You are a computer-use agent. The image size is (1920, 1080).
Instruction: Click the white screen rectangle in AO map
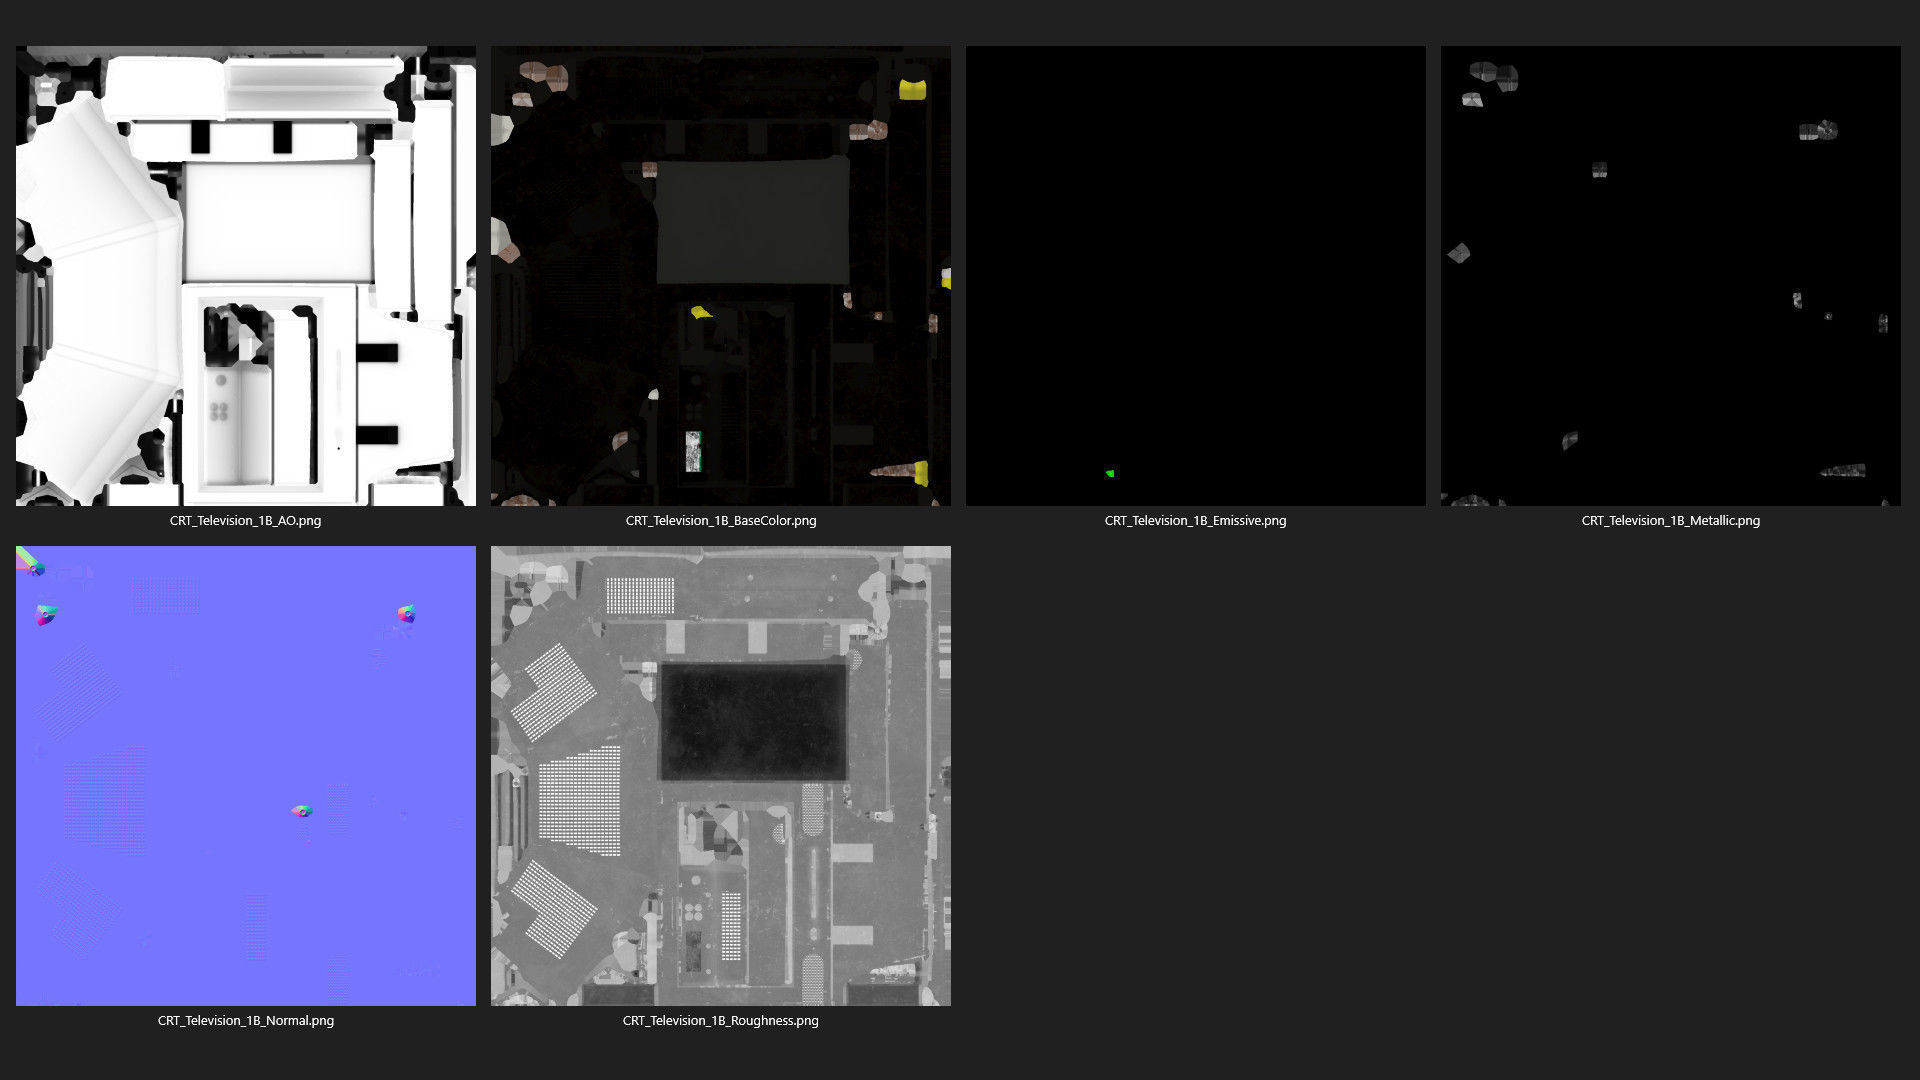[x=278, y=222]
